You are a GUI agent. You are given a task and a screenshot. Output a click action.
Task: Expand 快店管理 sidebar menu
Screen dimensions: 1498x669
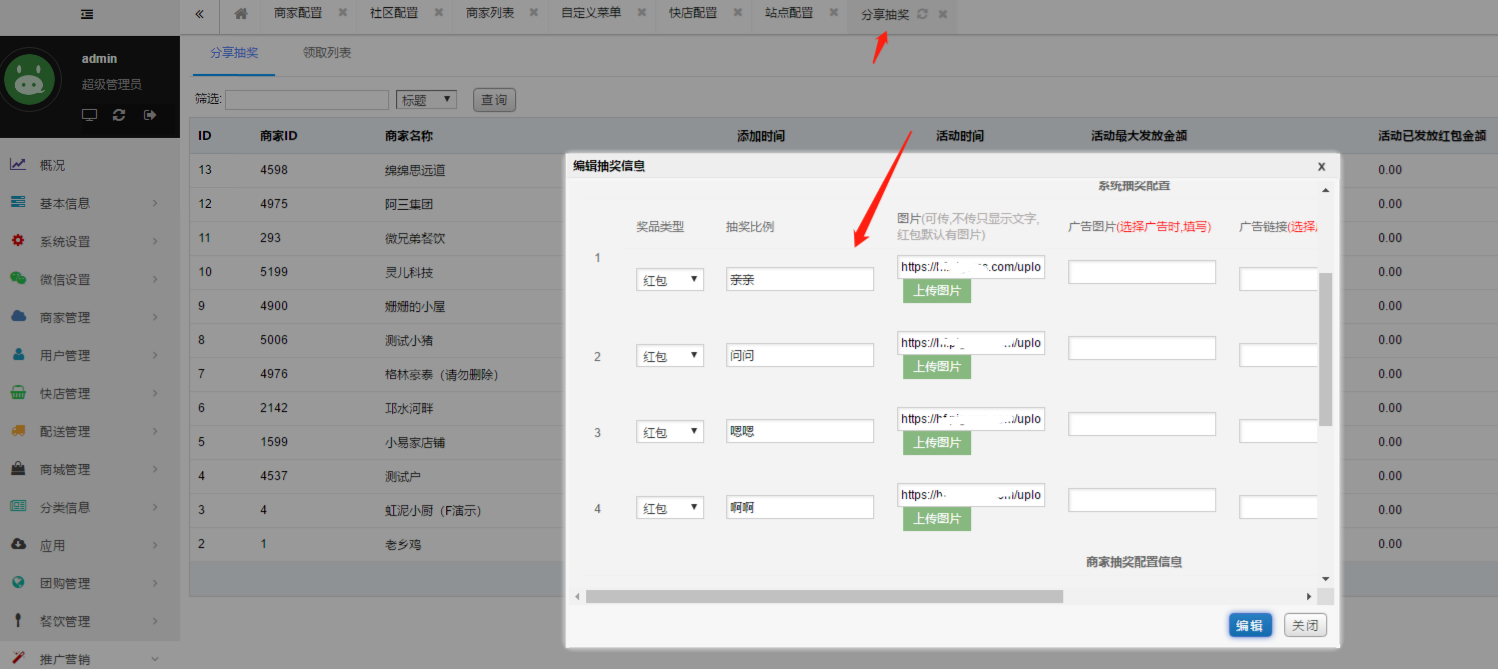[90, 393]
